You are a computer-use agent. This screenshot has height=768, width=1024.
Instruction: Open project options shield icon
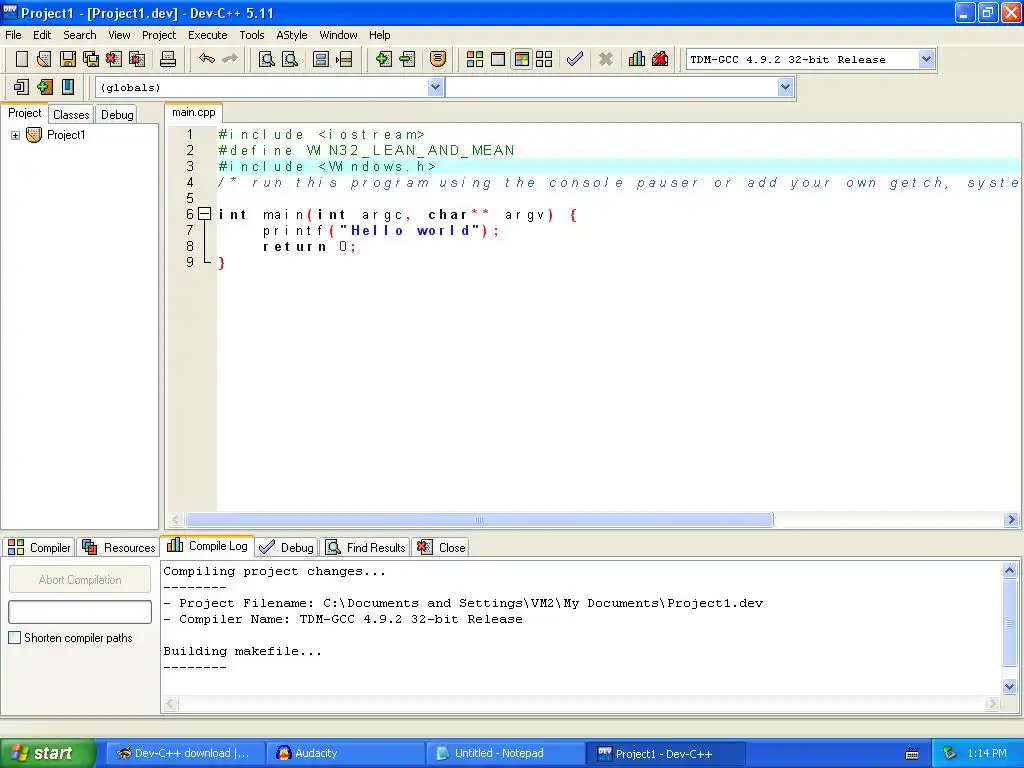tap(438, 59)
